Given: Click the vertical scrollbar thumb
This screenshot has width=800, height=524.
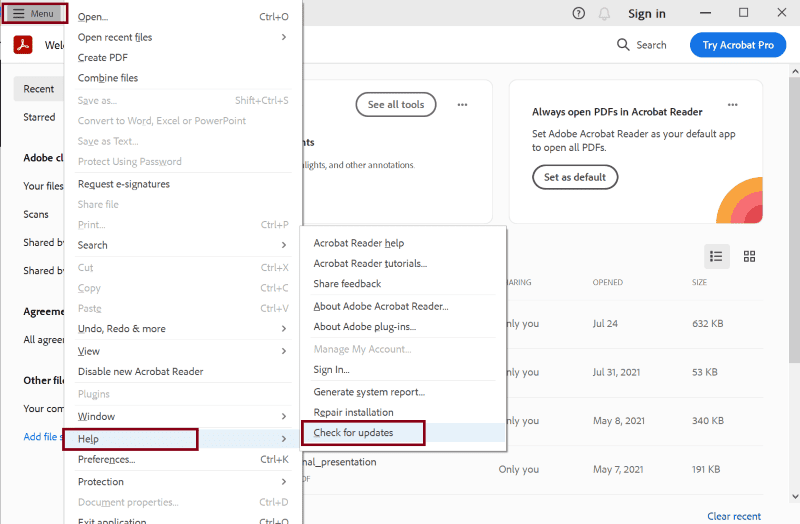Looking at the screenshot, I should (795, 220).
